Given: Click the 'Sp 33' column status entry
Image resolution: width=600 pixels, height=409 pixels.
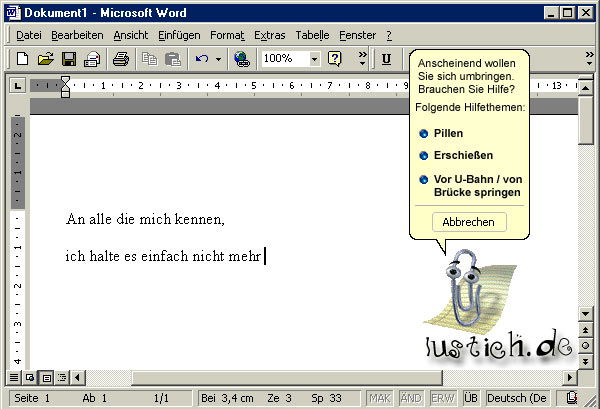Looking at the screenshot, I should pyautogui.click(x=326, y=398).
